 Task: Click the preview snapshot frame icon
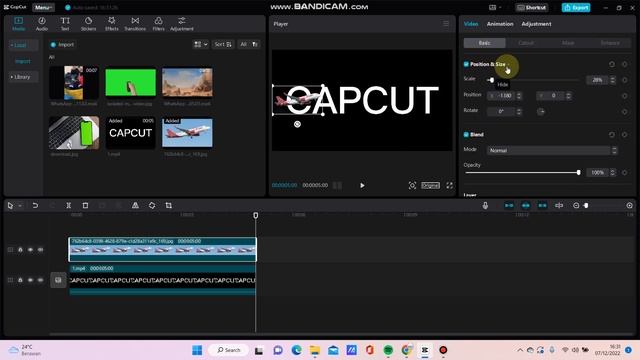412,186
